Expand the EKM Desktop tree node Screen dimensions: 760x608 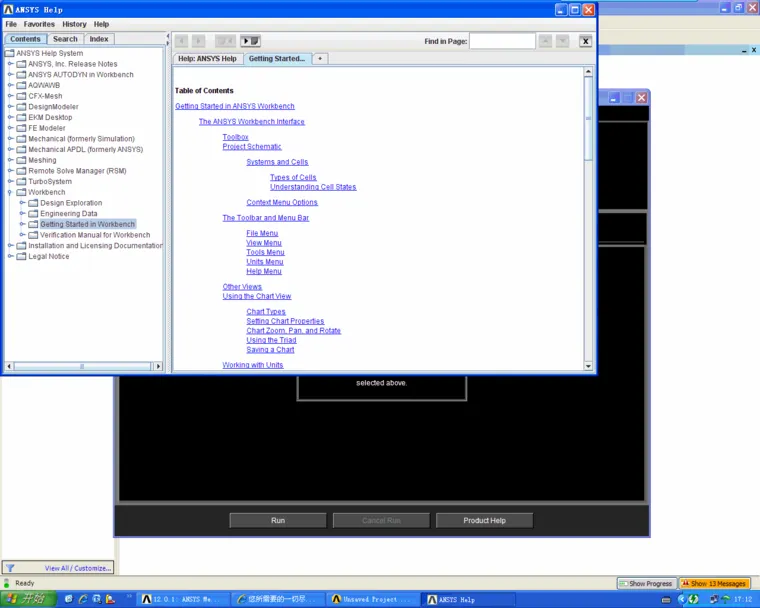tap(10, 117)
